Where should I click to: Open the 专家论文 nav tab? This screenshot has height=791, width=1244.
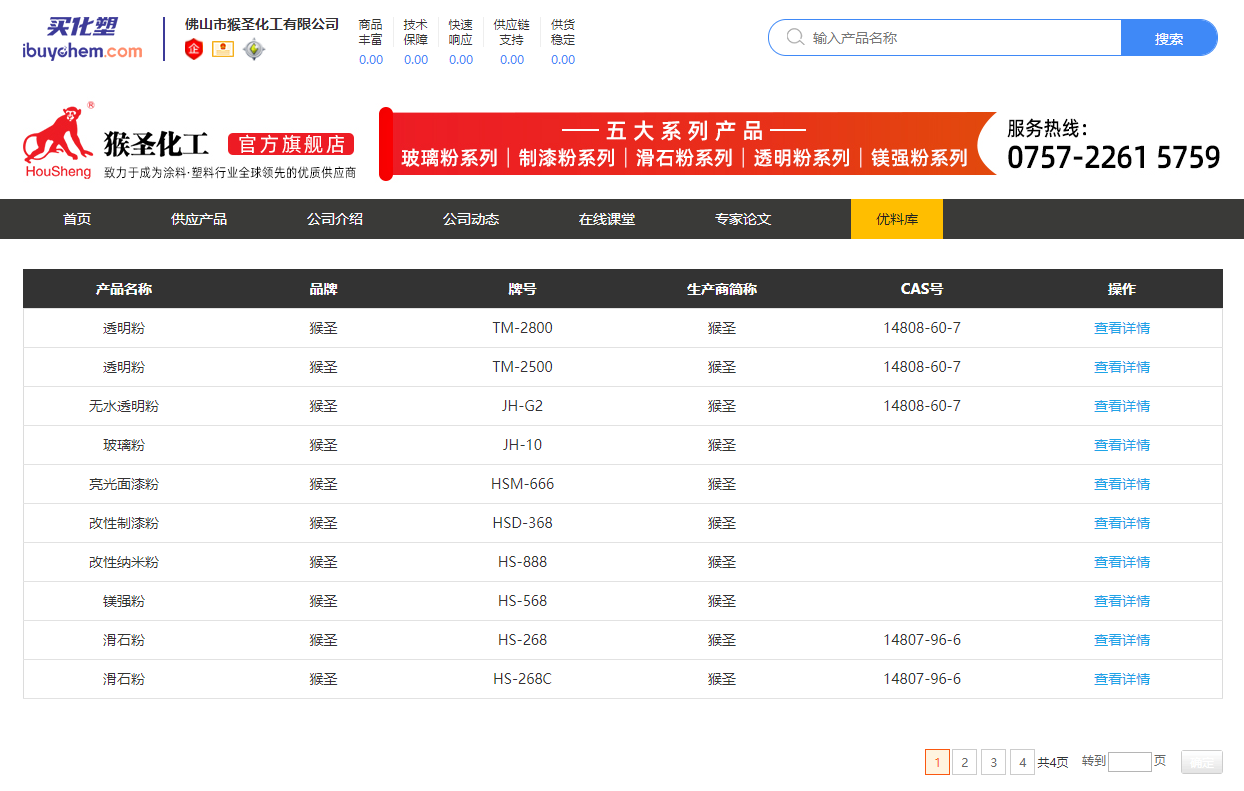click(x=743, y=219)
